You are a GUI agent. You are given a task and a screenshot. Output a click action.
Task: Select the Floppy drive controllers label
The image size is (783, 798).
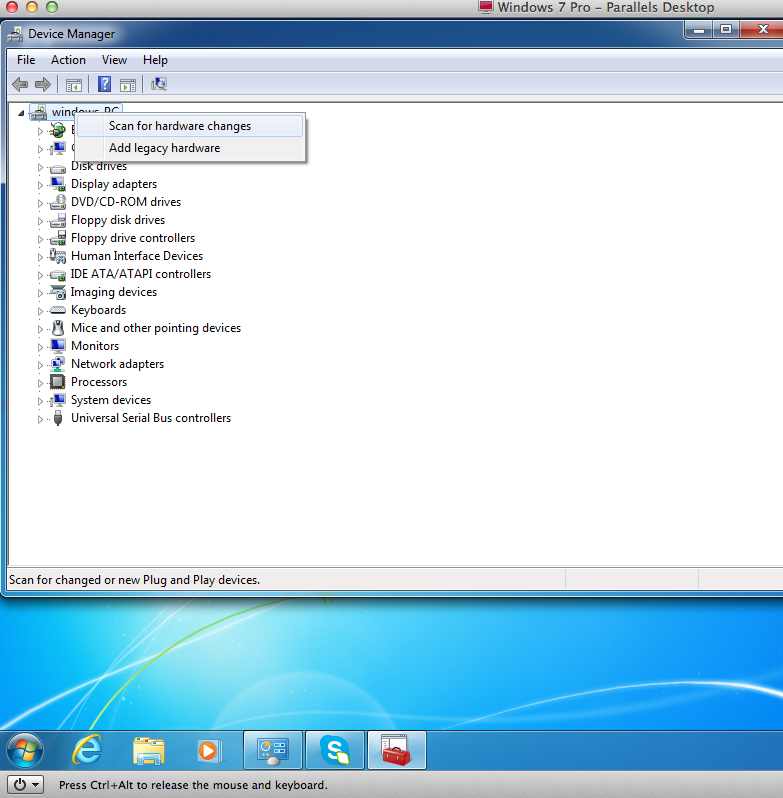pos(133,238)
